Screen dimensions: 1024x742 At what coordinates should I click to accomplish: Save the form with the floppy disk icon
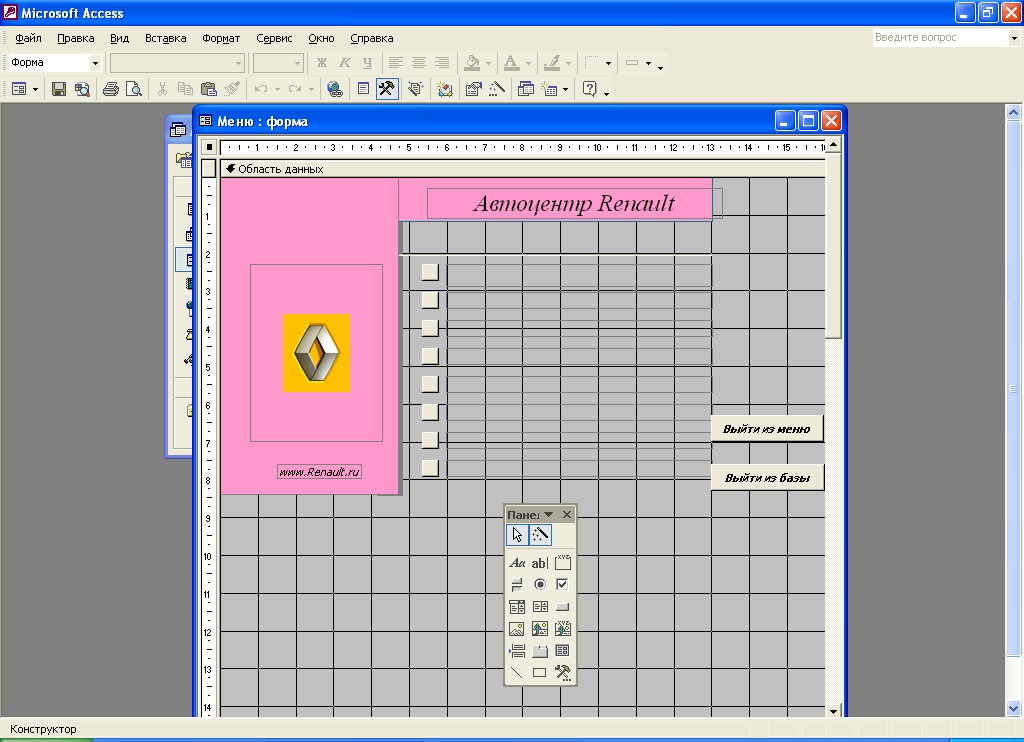click(59, 89)
